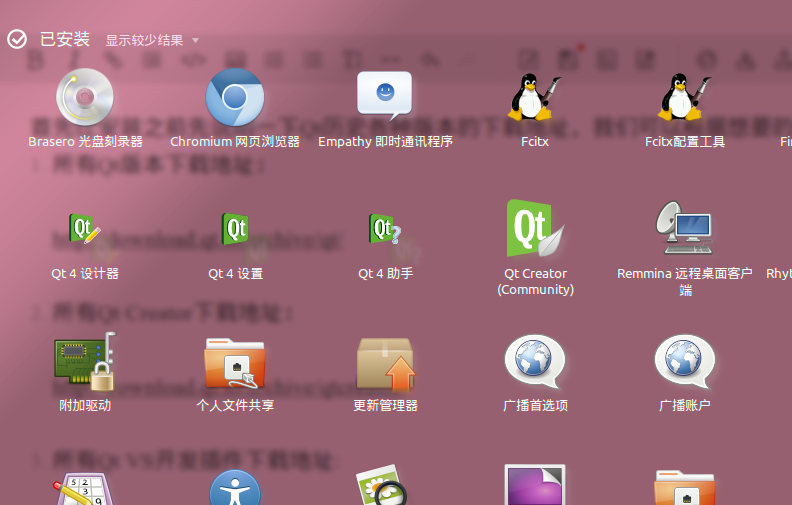Open Qt 4 settings (设置)
792x505 pixels.
click(x=235, y=229)
